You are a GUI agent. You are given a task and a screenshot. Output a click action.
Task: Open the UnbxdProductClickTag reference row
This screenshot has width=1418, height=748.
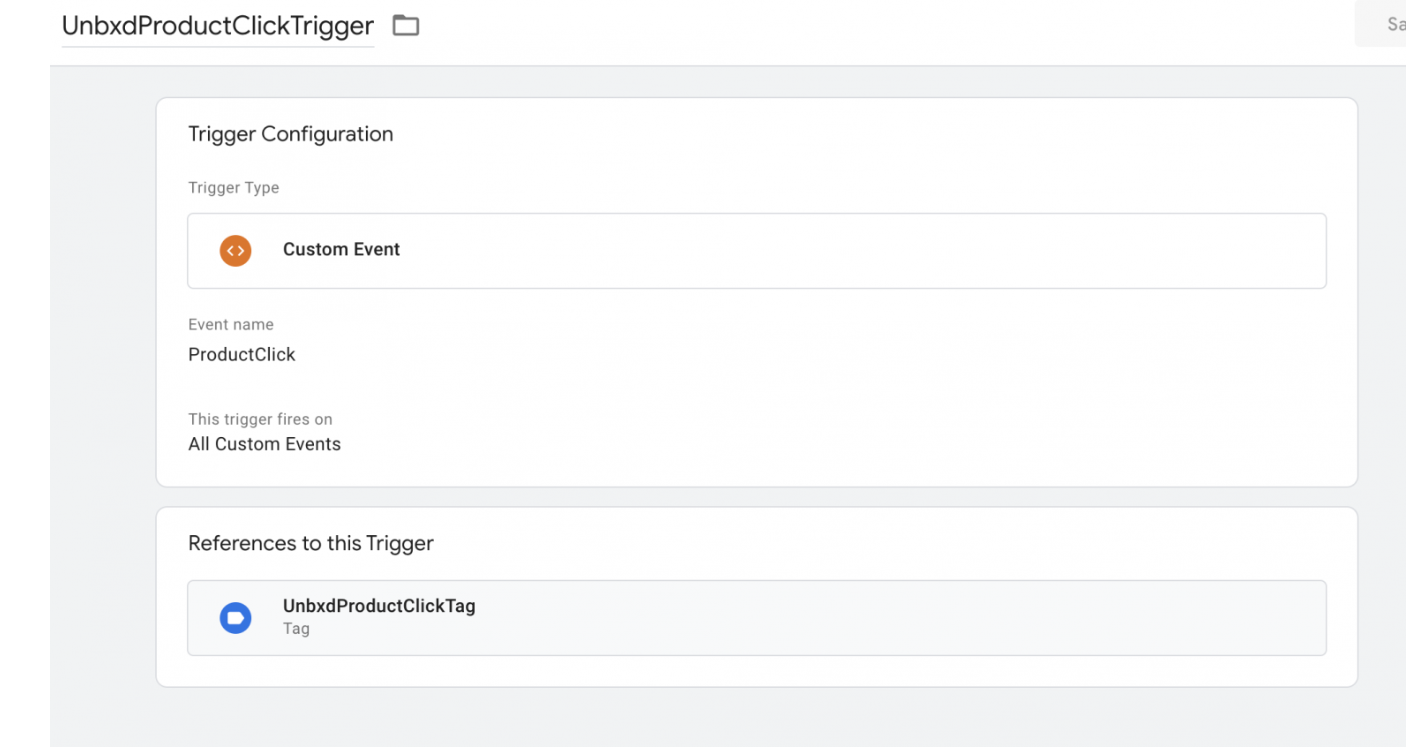(x=757, y=618)
